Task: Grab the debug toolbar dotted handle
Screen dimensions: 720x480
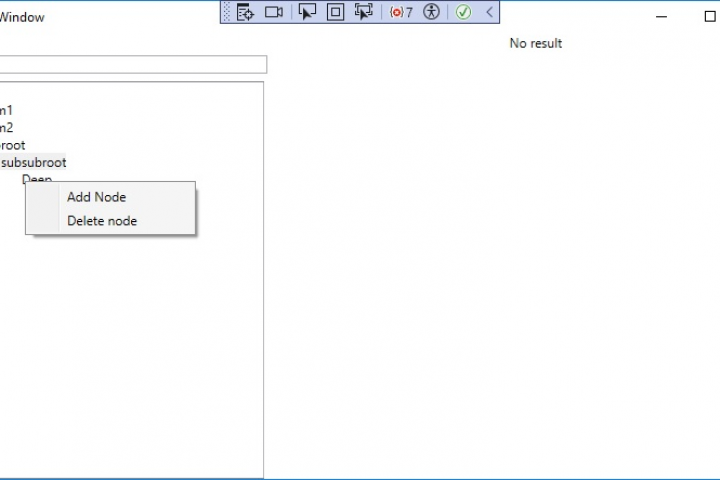Action: [x=226, y=12]
